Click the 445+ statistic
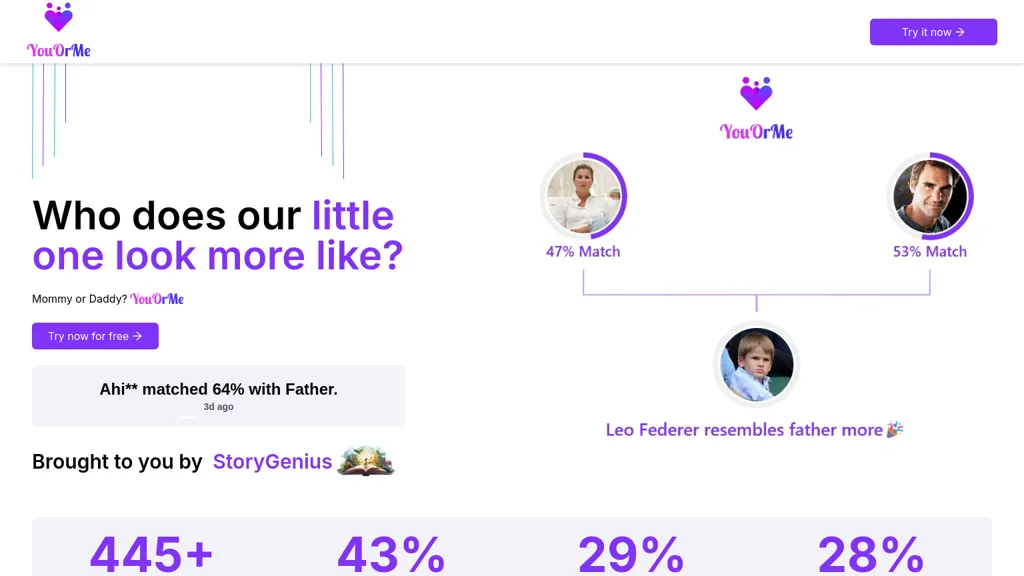This screenshot has width=1024, height=576. point(152,554)
